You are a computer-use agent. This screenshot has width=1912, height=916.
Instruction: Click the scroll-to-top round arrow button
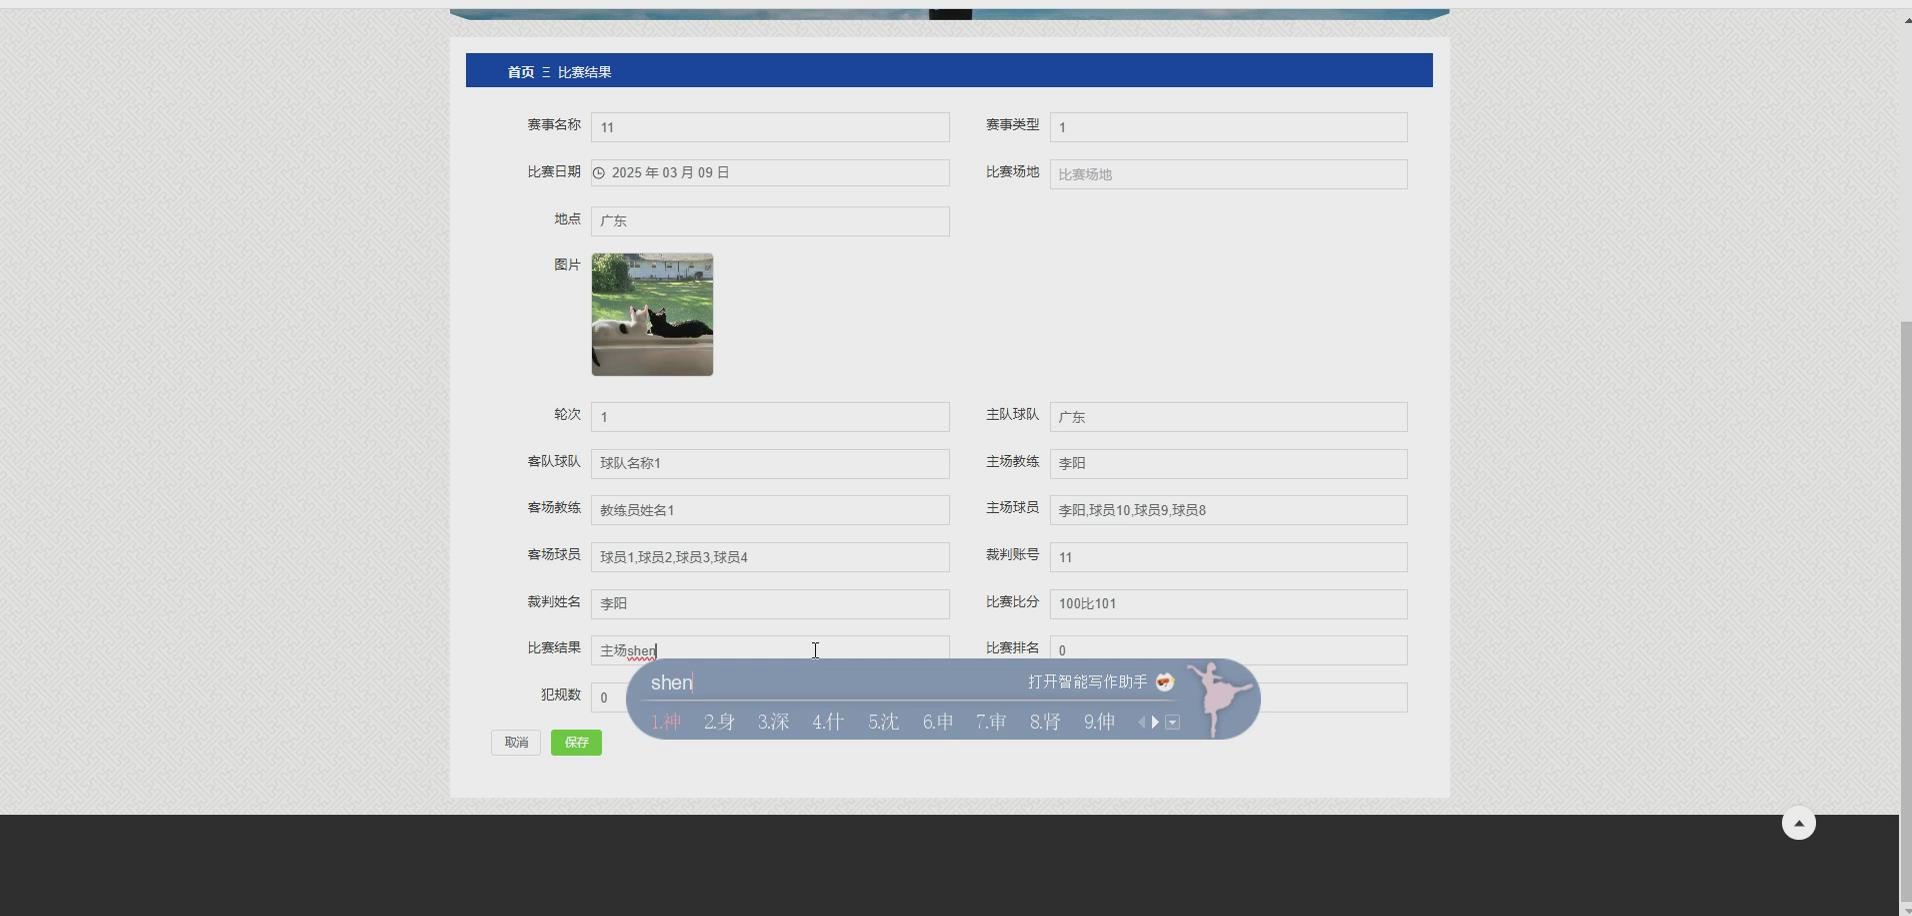click(1798, 823)
